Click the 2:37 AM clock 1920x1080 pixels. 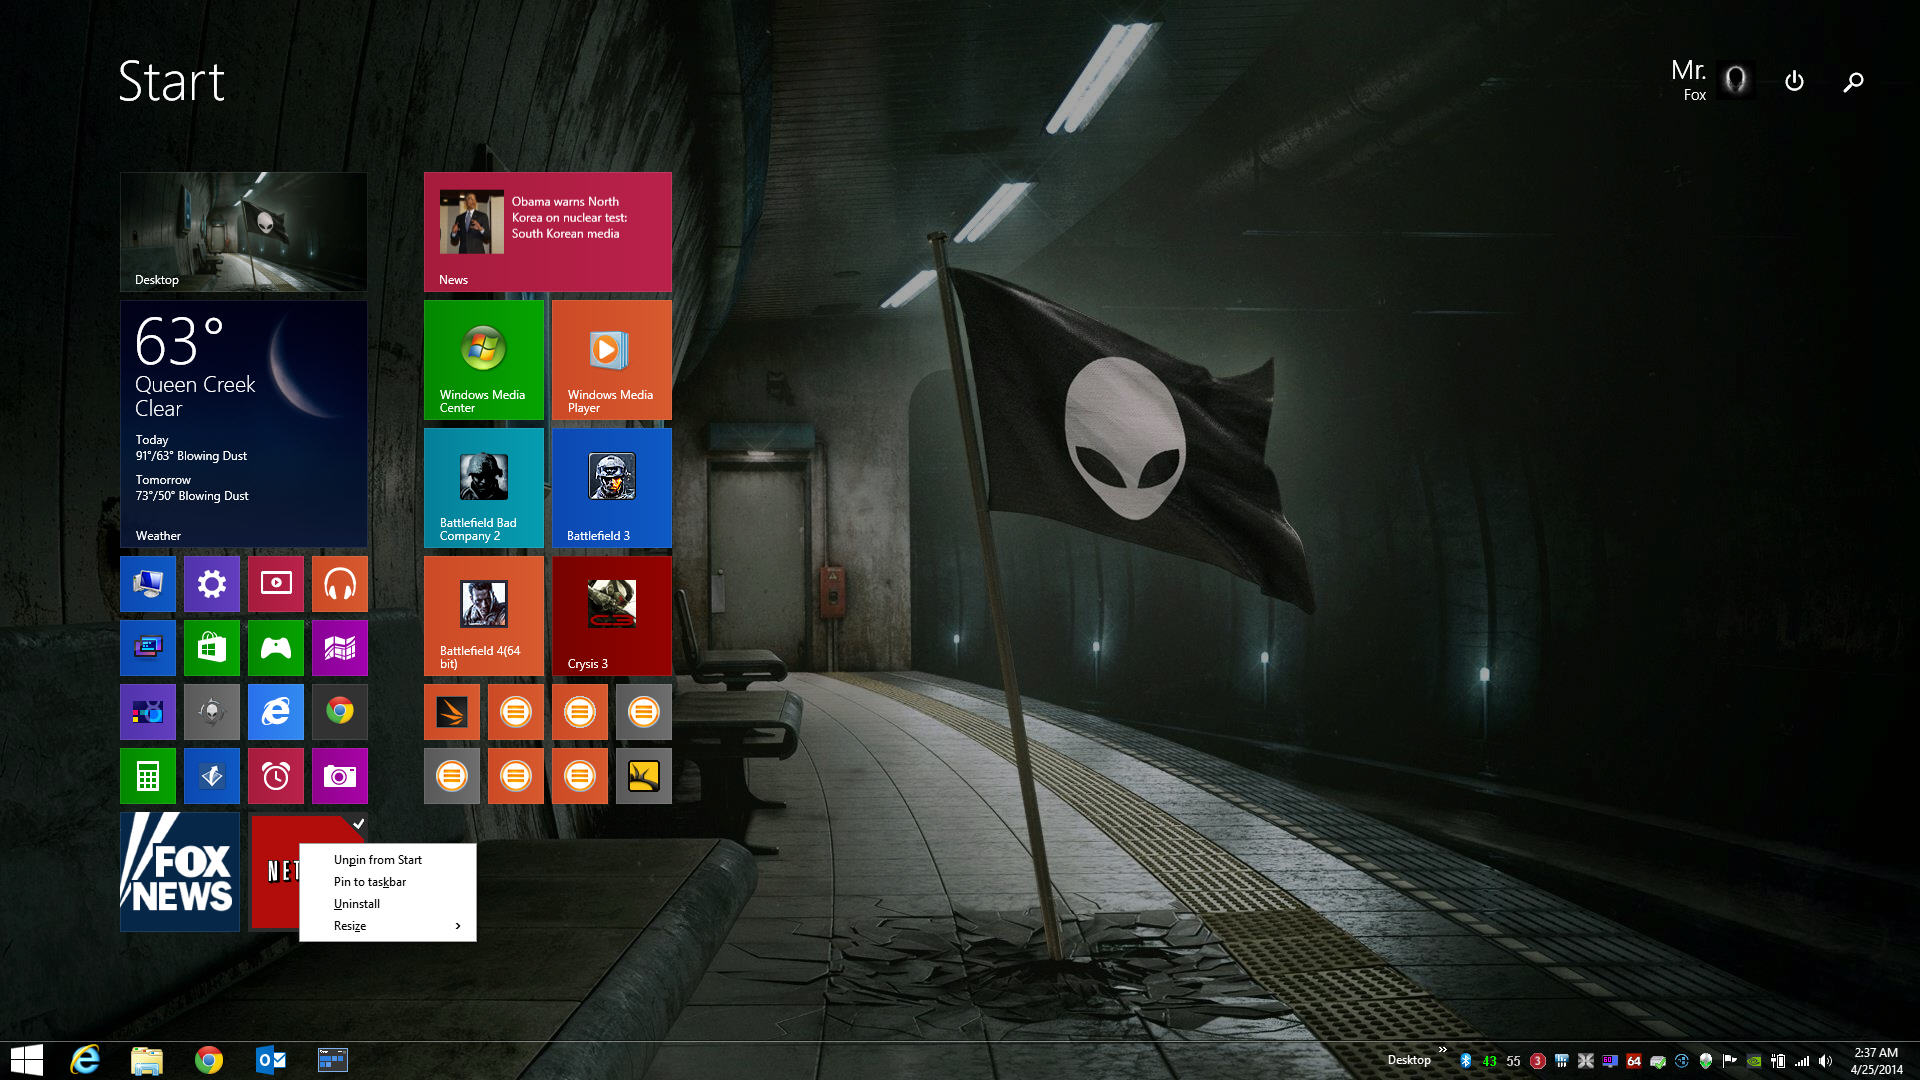click(1876, 1053)
